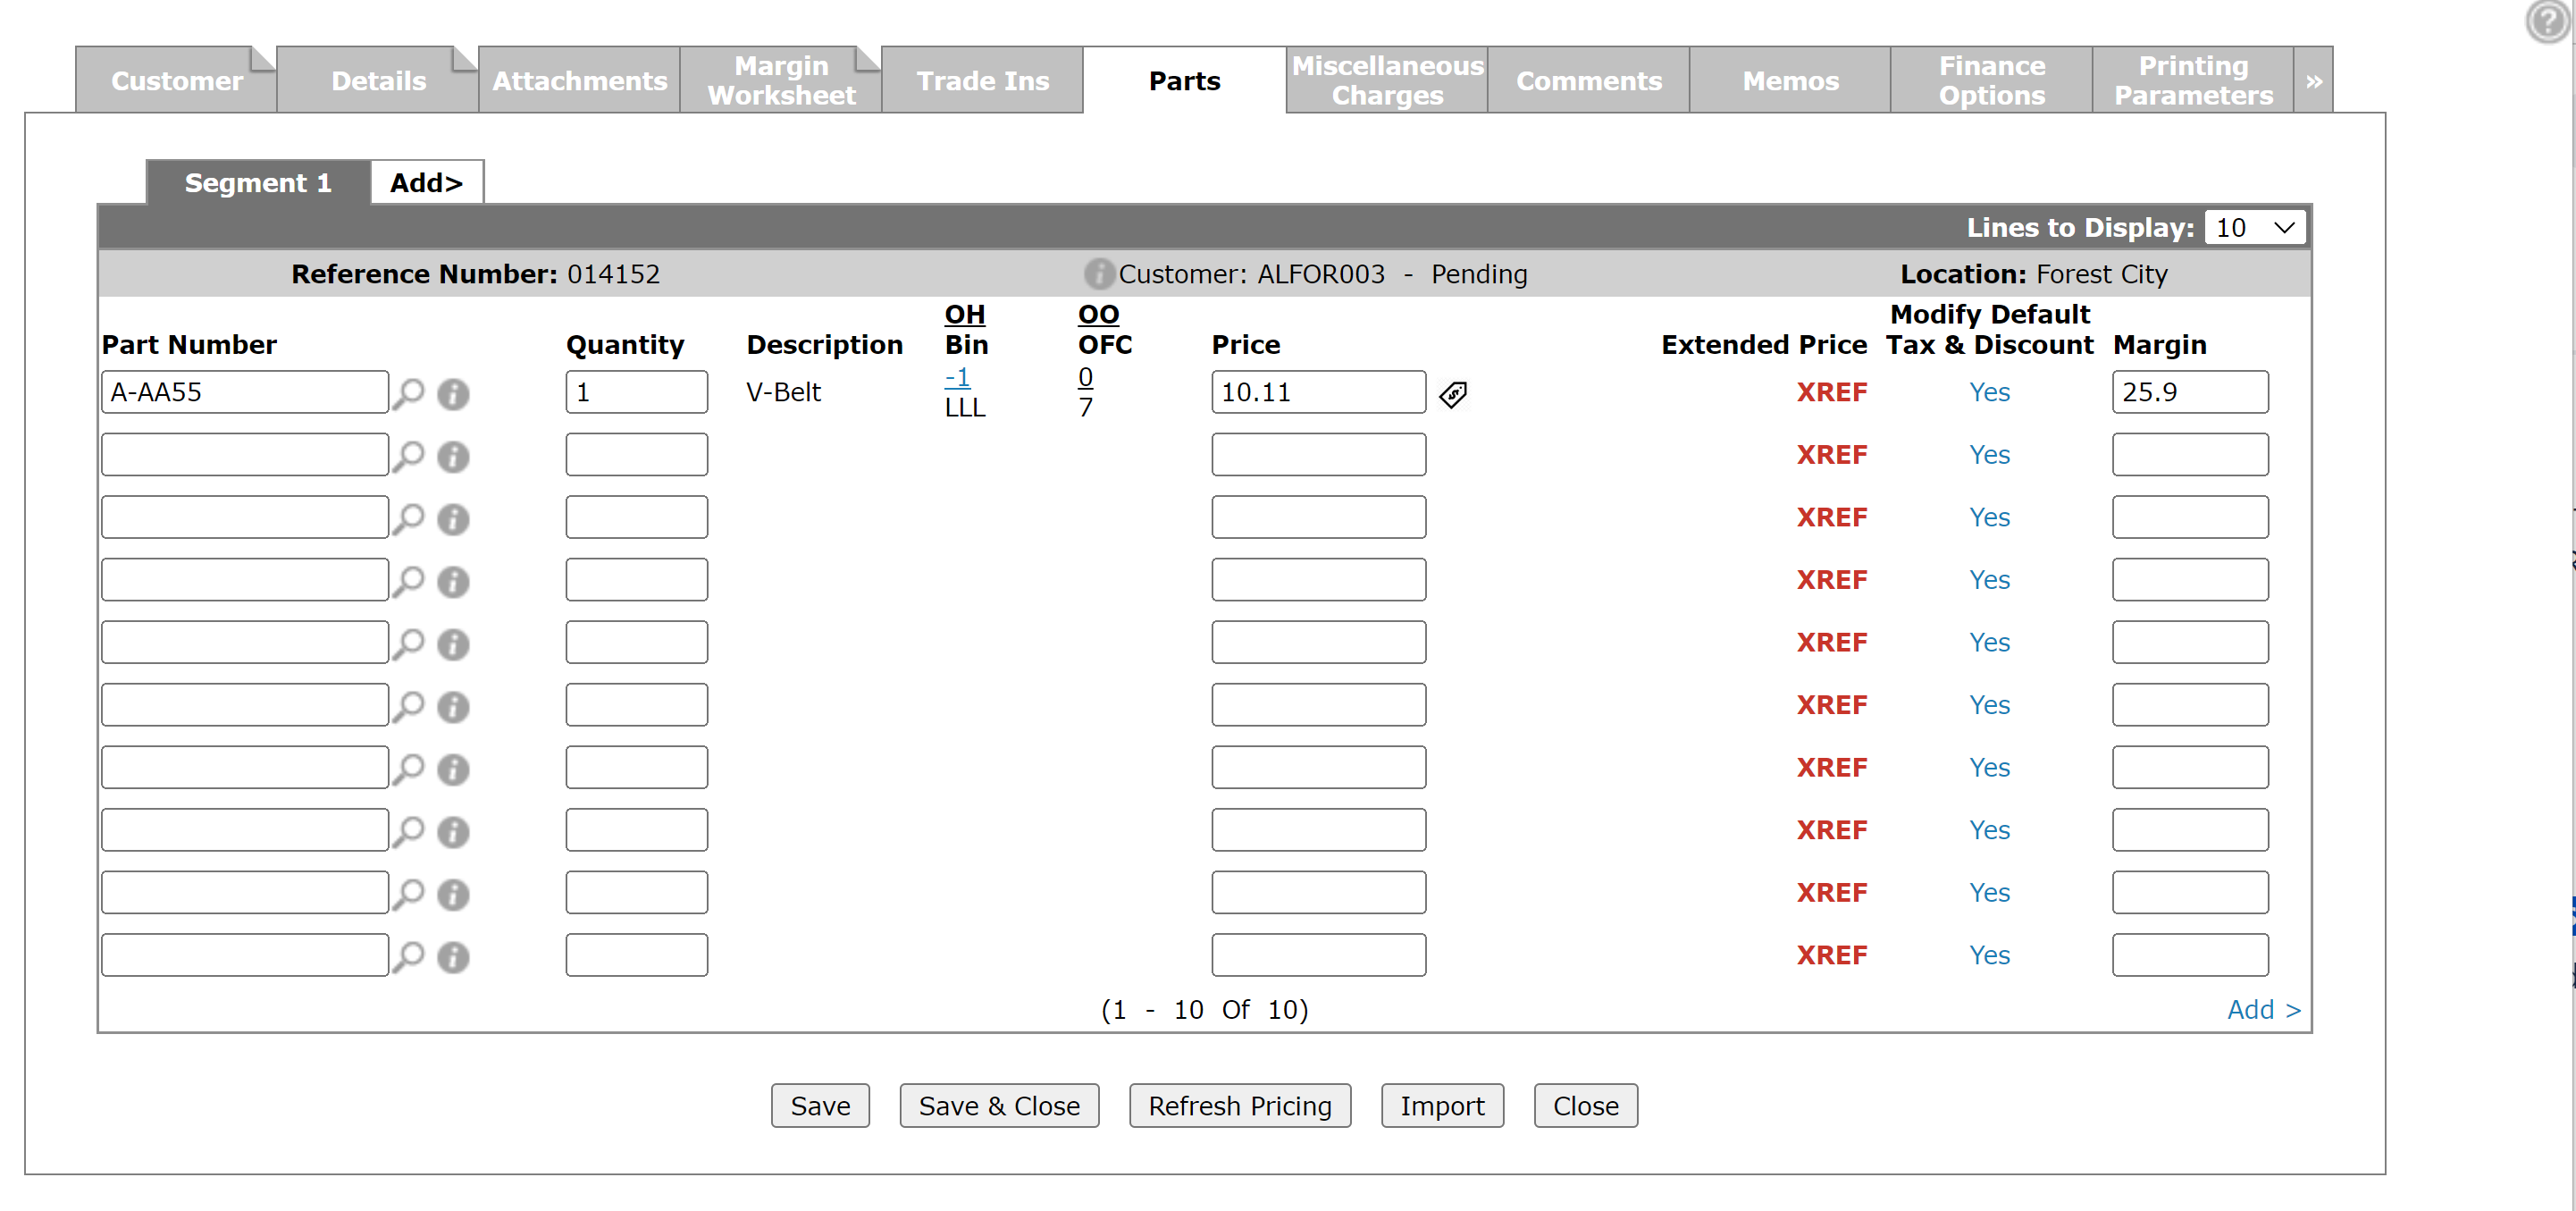Open the Comments tab

point(1589,80)
